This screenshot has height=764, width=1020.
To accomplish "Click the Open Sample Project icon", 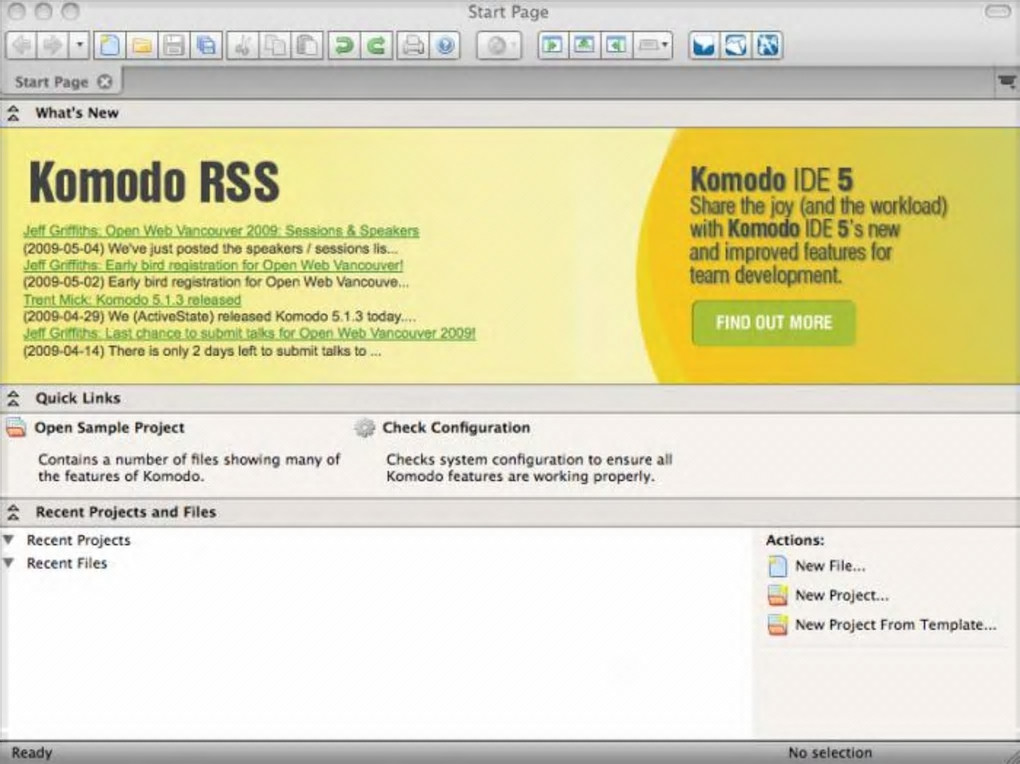I will 16,428.
